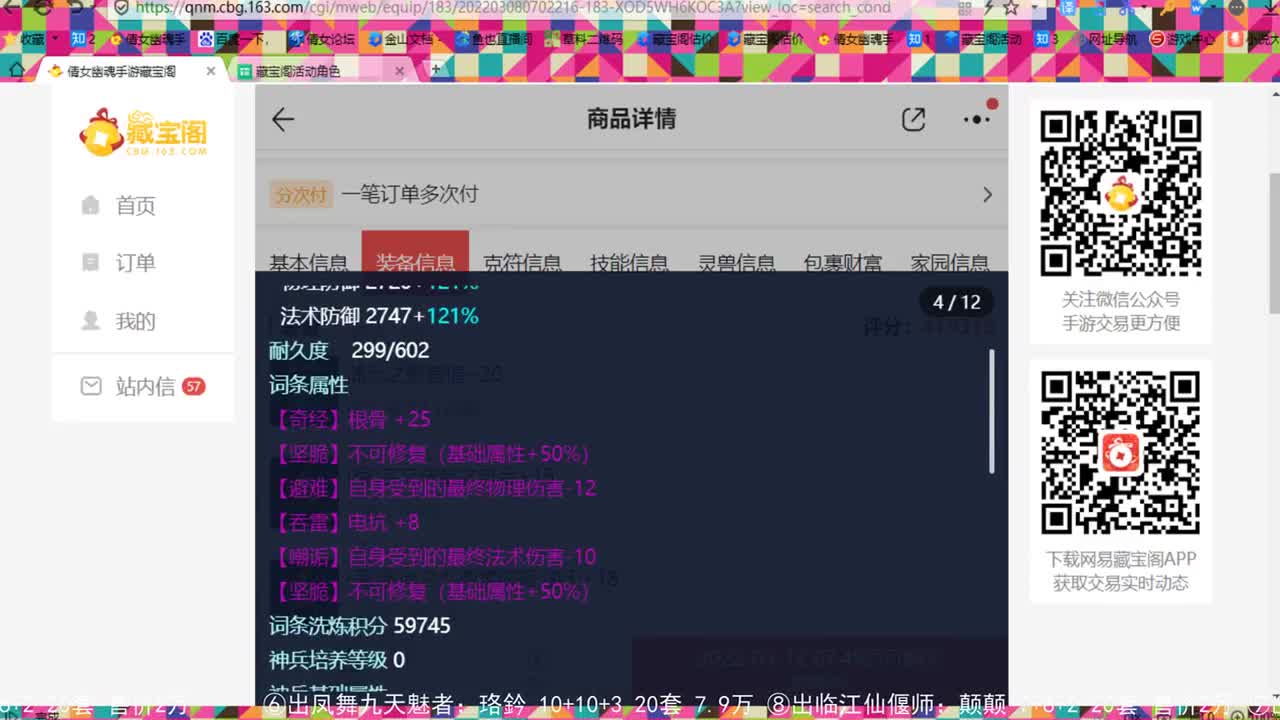Screen dimensions: 1280x720
Task: Click the 57 unread badge
Action: click(x=194, y=386)
